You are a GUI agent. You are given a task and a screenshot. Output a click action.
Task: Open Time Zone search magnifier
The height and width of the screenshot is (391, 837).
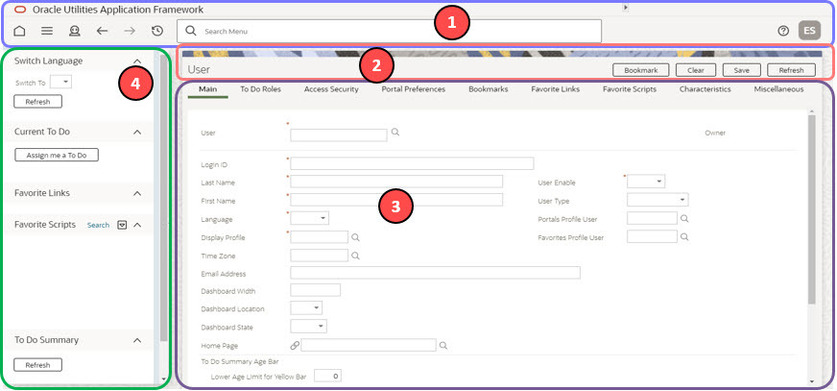(x=356, y=255)
